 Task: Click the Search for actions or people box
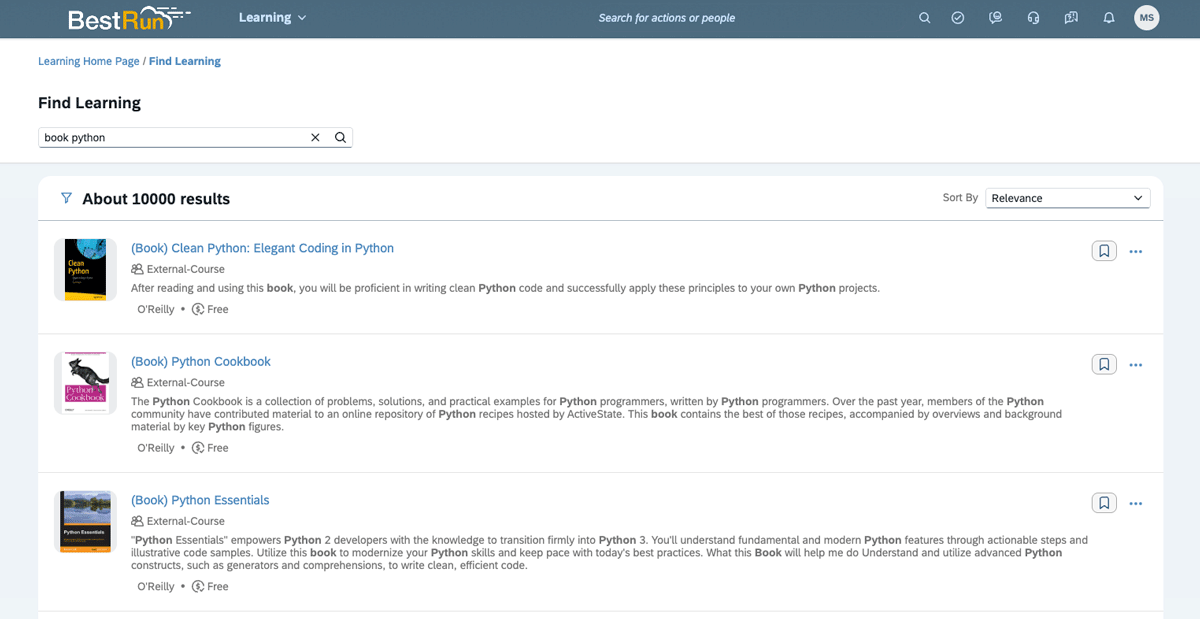pyautogui.click(x=667, y=18)
